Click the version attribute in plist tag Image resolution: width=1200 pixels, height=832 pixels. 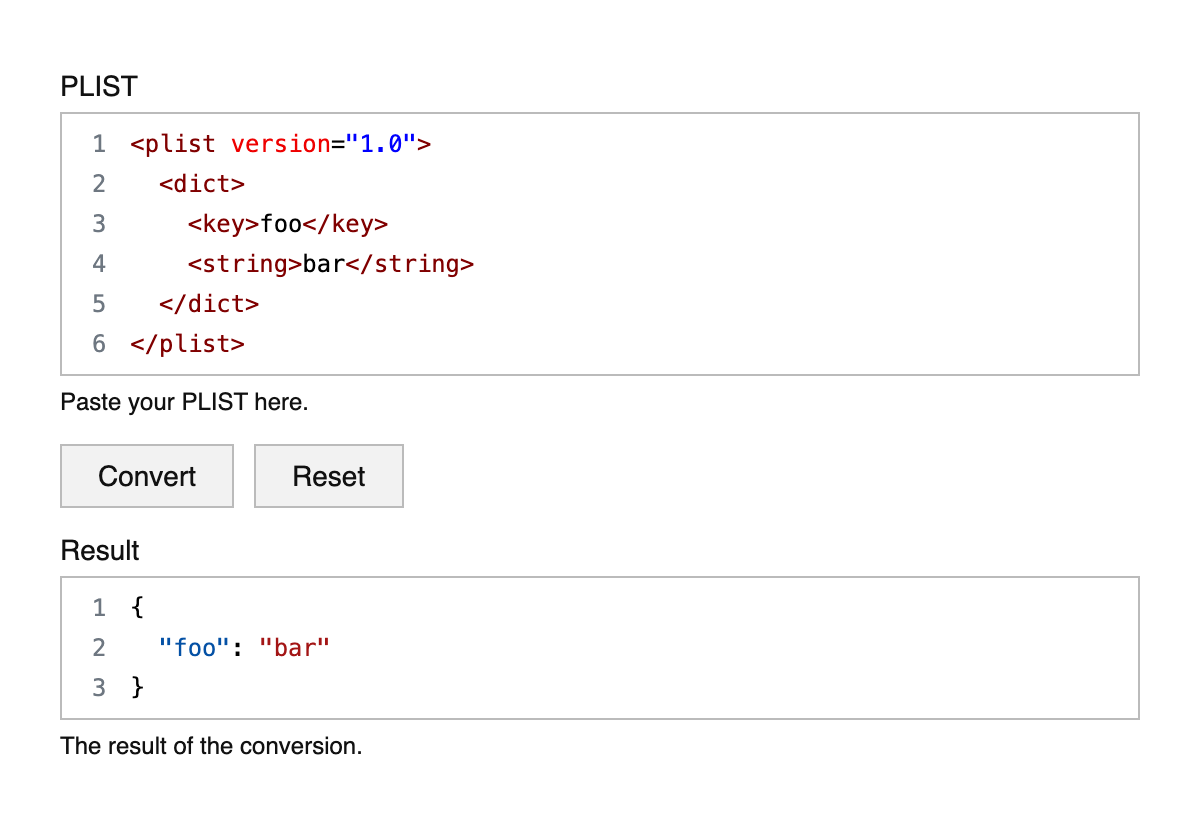coord(280,144)
